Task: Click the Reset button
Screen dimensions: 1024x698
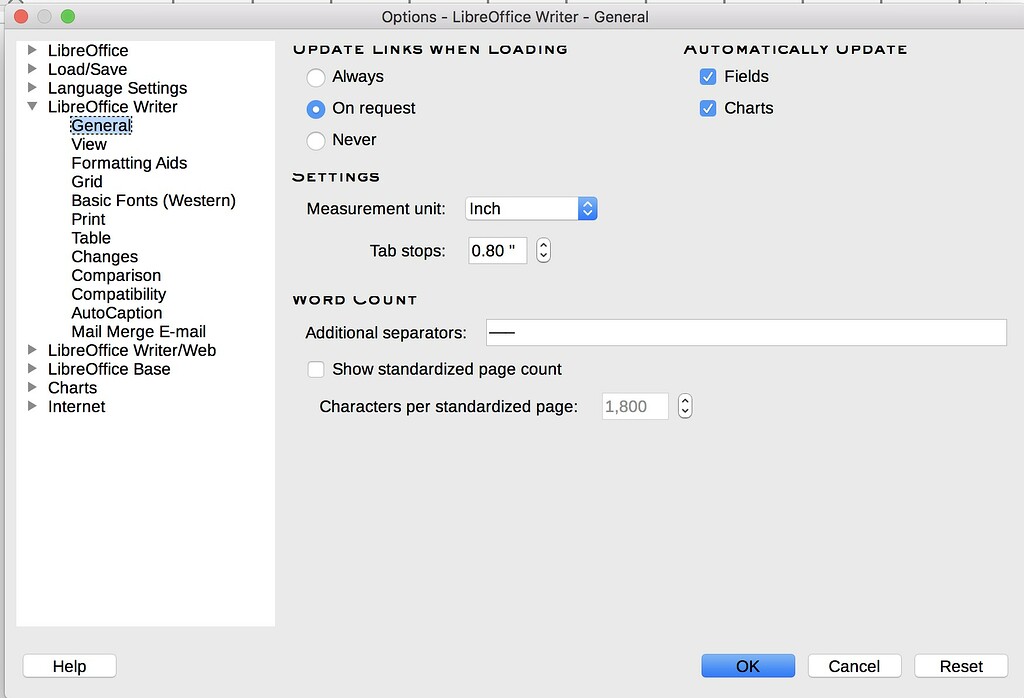Action: [x=961, y=666]
